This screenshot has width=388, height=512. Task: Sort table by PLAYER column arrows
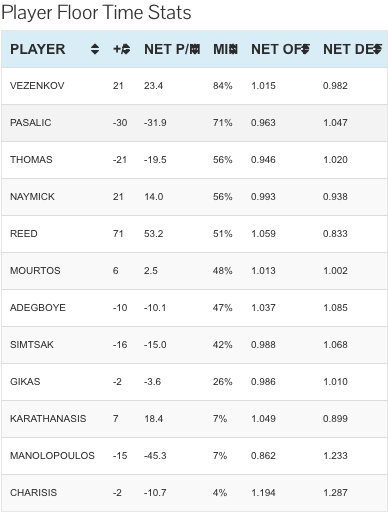click(x=95, y=49)
